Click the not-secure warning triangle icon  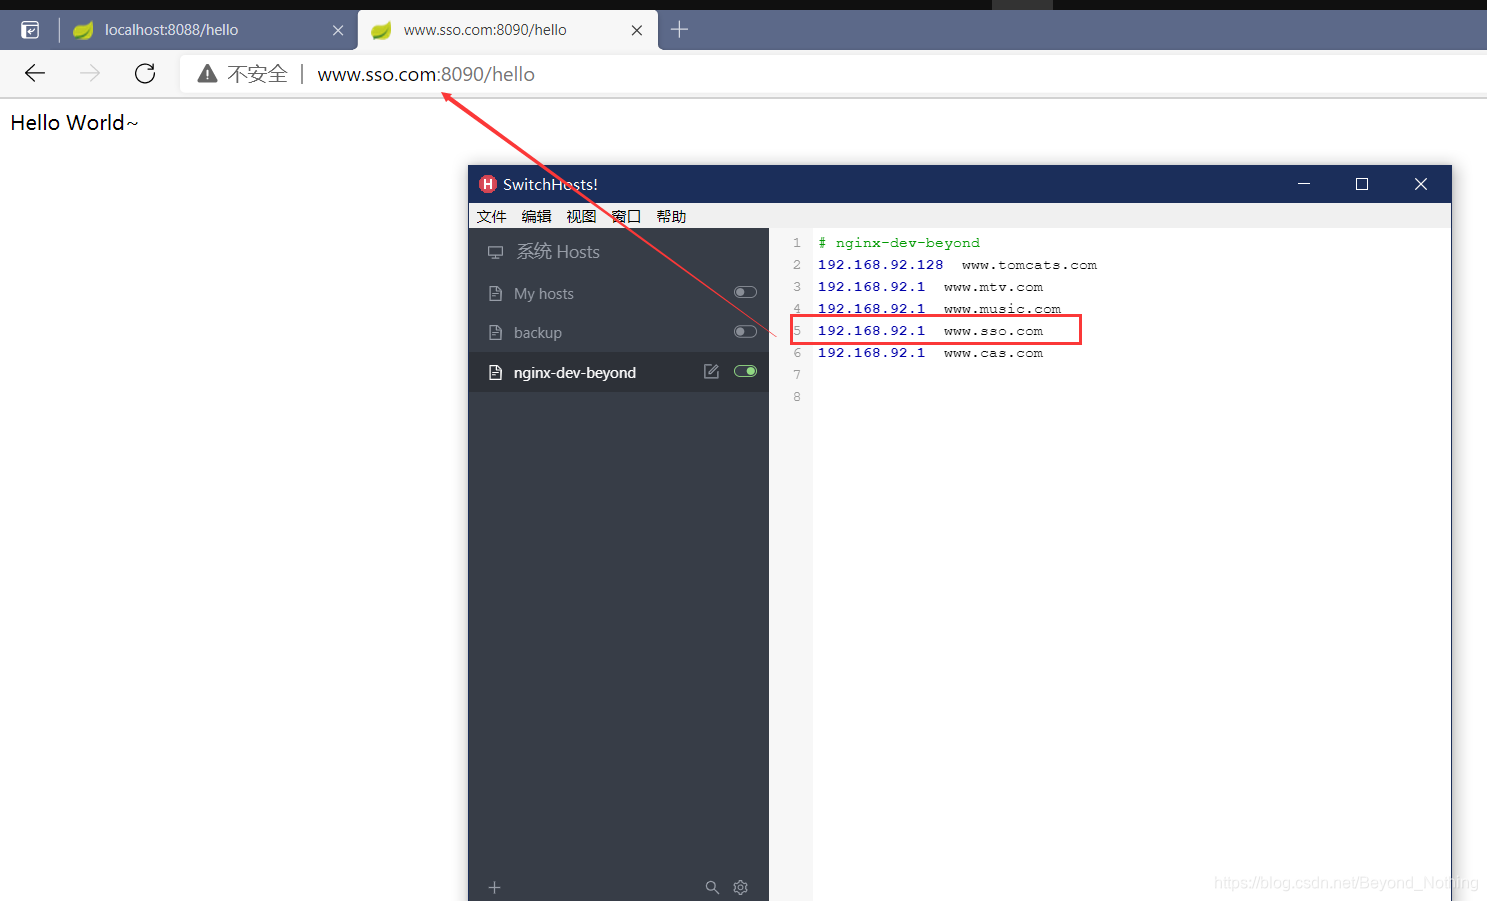coord(207,73)
